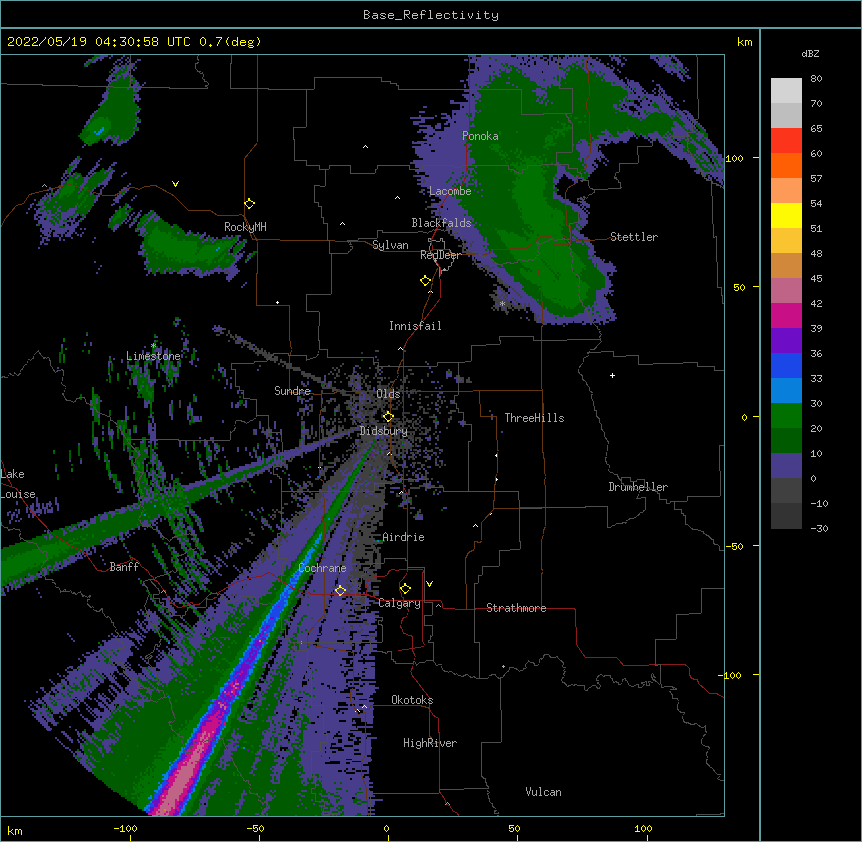This screenshot has width=862, height=842.
Task: Click the Didsbury city label
Action: pos(384,431)
